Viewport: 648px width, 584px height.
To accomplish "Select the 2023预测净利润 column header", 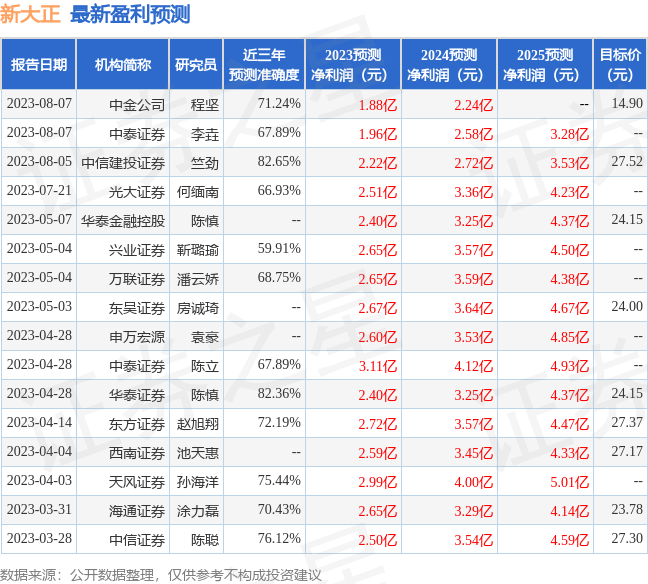I will coord(353,64).
